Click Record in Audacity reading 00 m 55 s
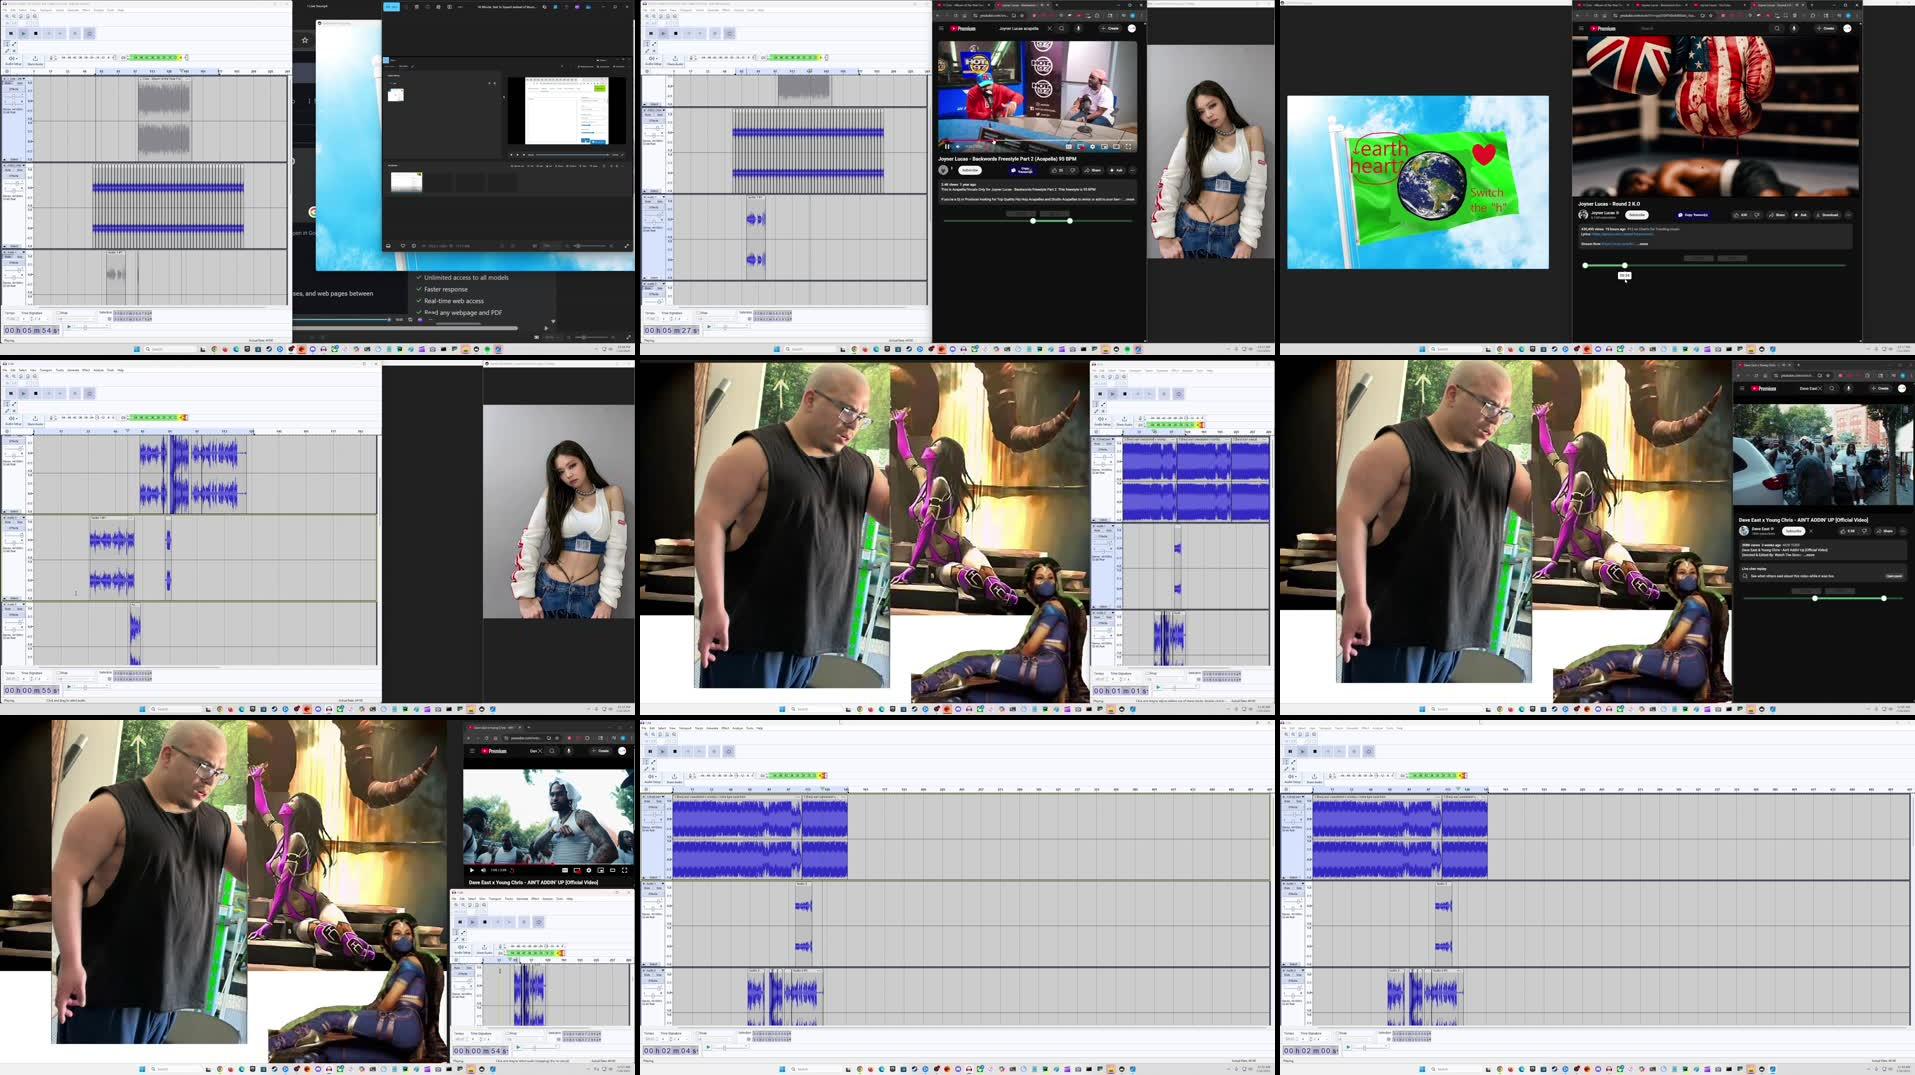The height and width of the screenshot is (1075, 1915). coord(74,393)
